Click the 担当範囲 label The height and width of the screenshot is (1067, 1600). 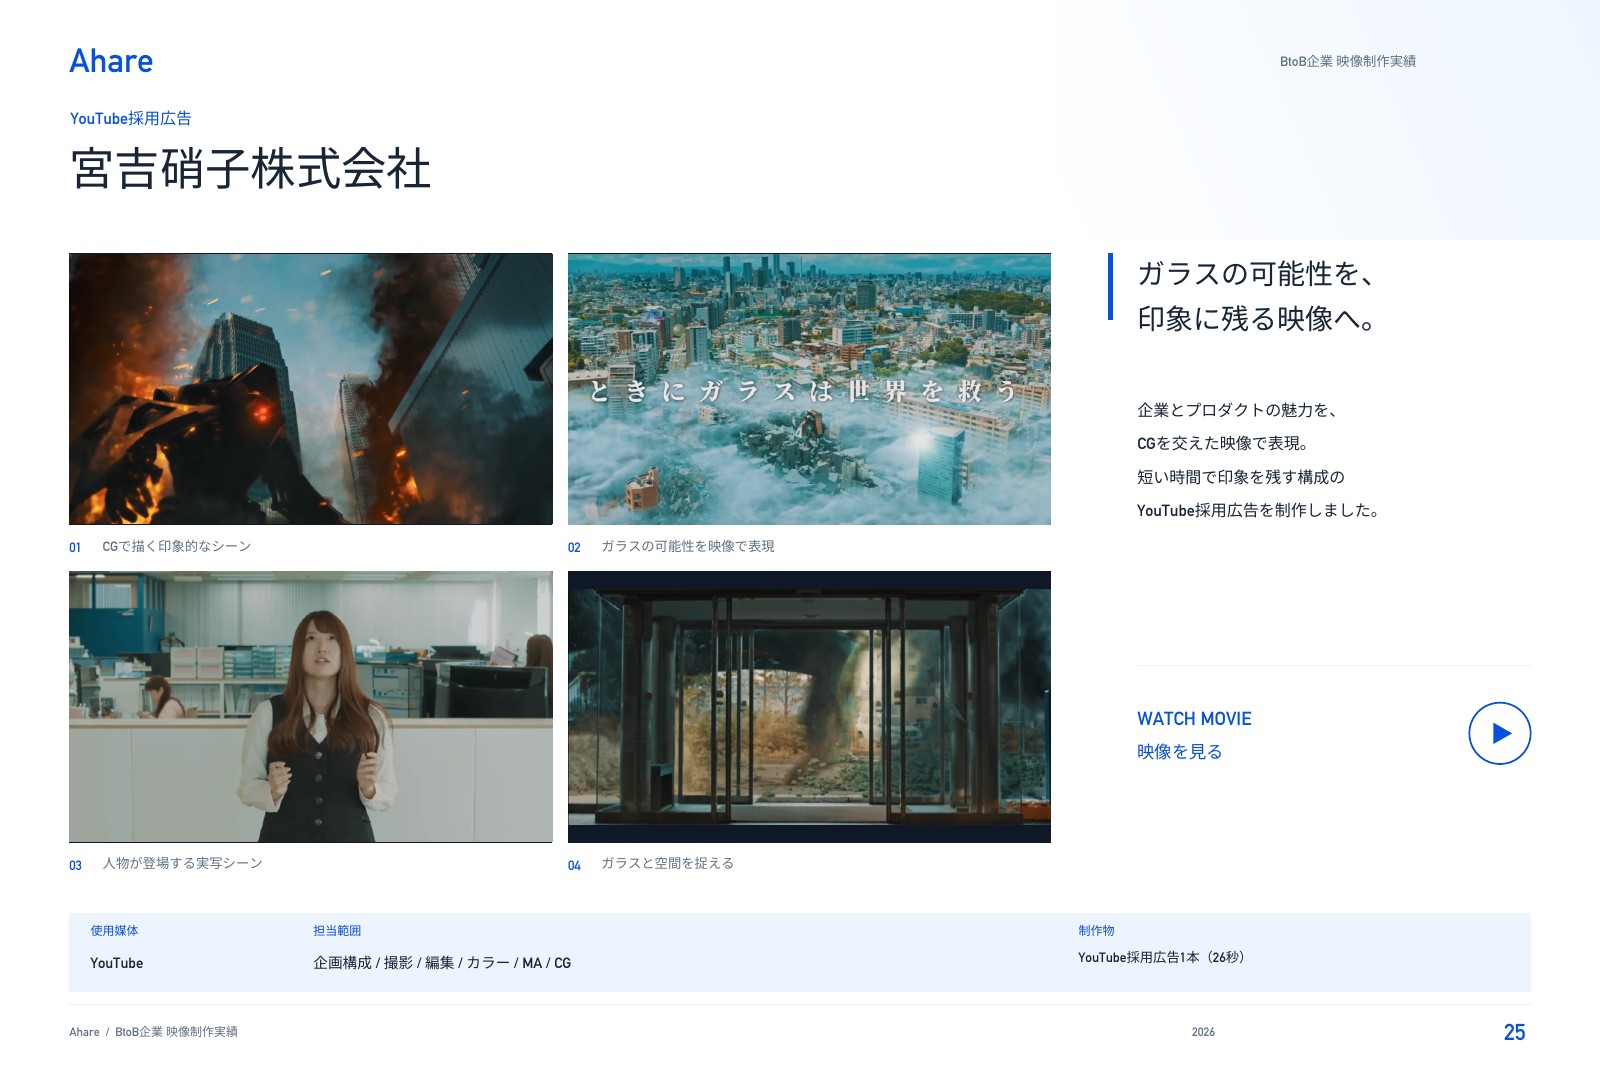click(337, 931)
